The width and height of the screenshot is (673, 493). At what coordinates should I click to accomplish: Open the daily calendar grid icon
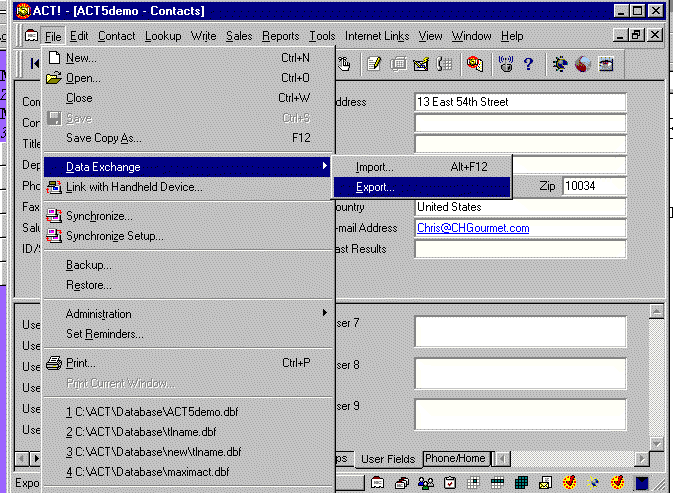click(473, 483)
